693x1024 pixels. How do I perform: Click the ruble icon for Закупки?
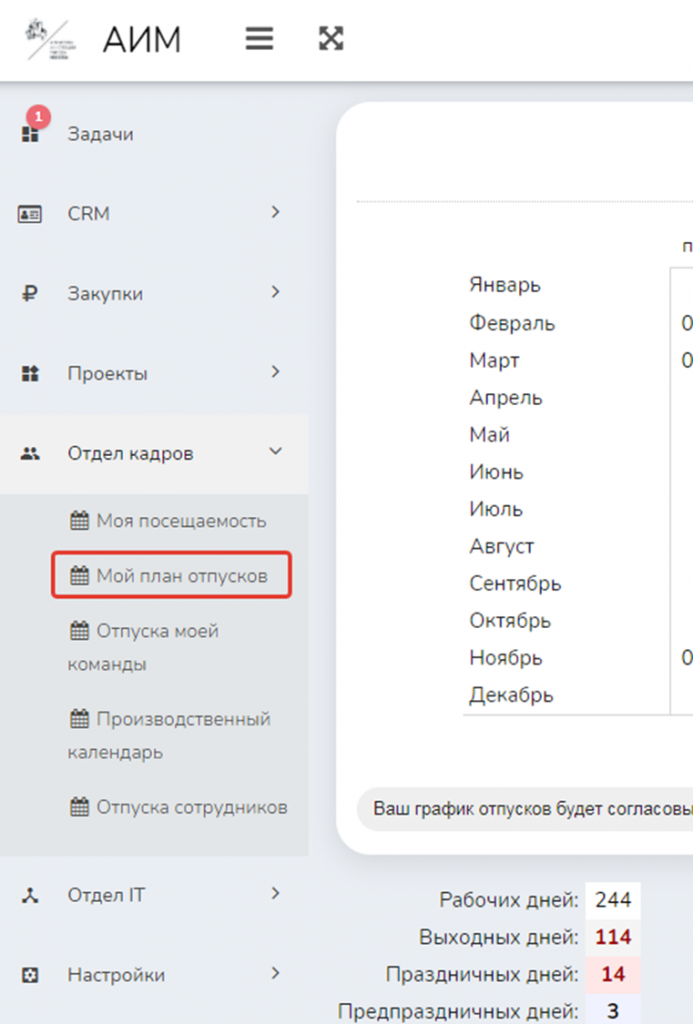tap(30, 294)
